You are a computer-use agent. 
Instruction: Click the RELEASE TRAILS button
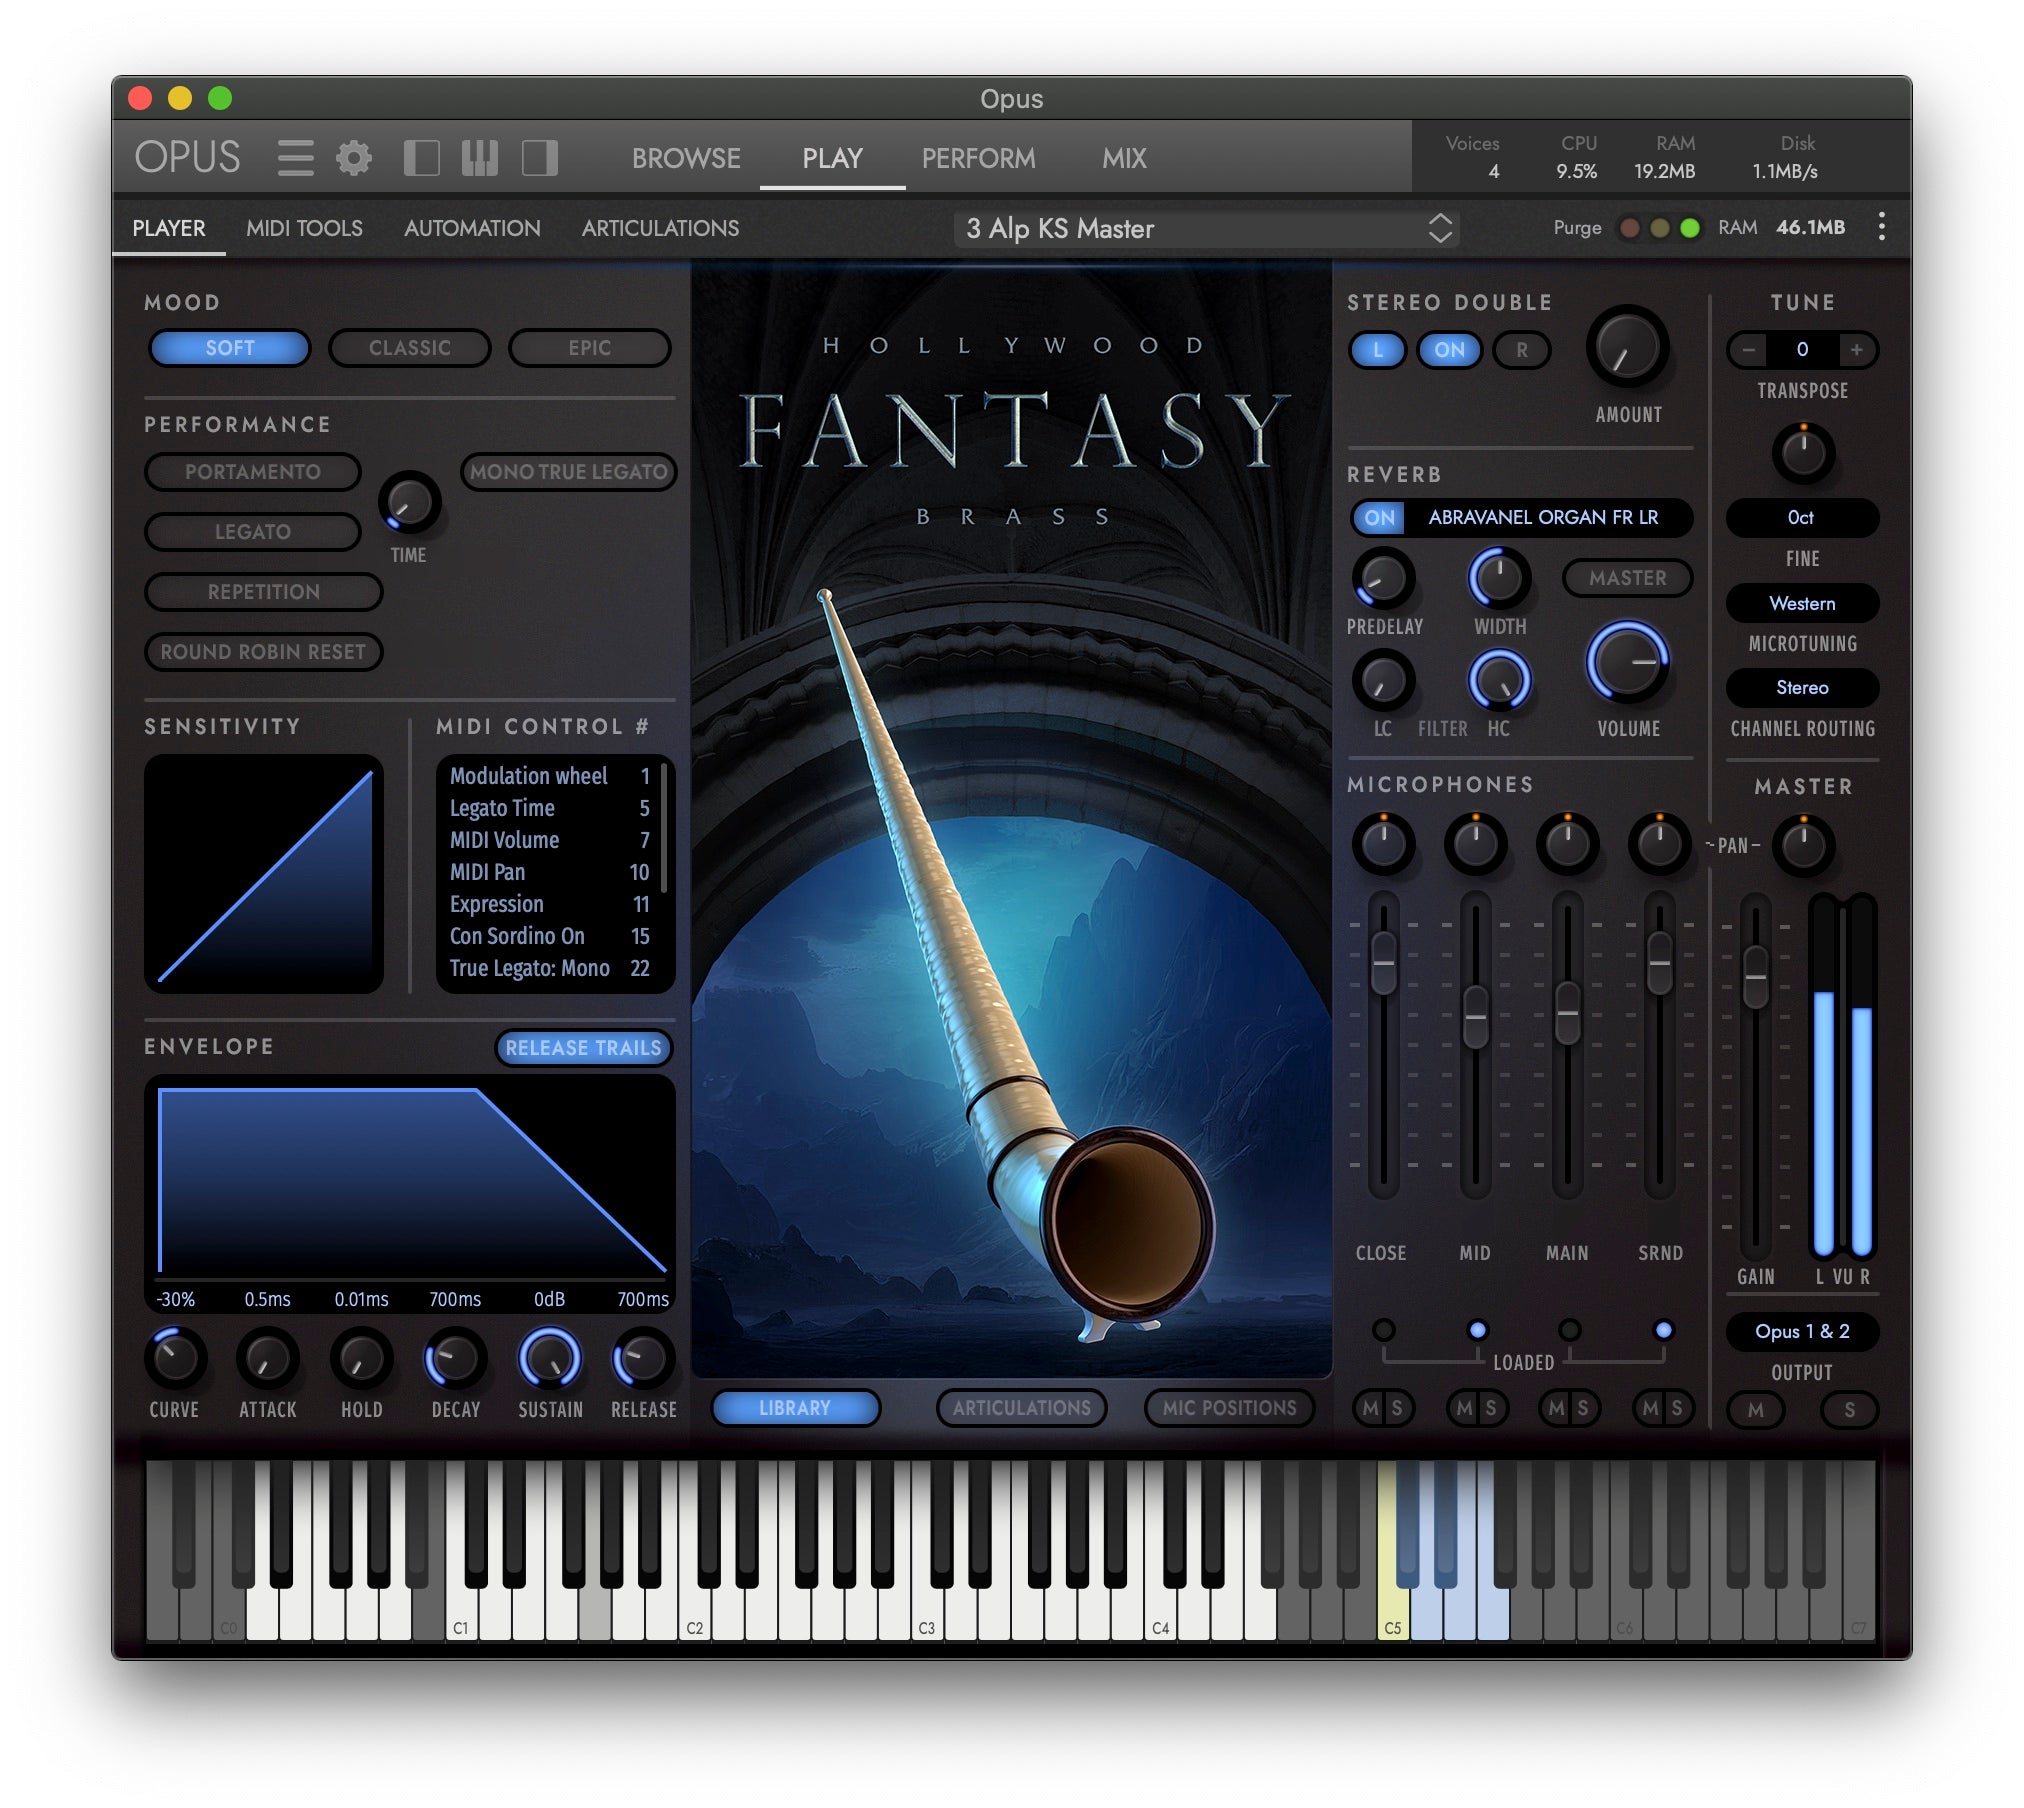[583, 1048]
